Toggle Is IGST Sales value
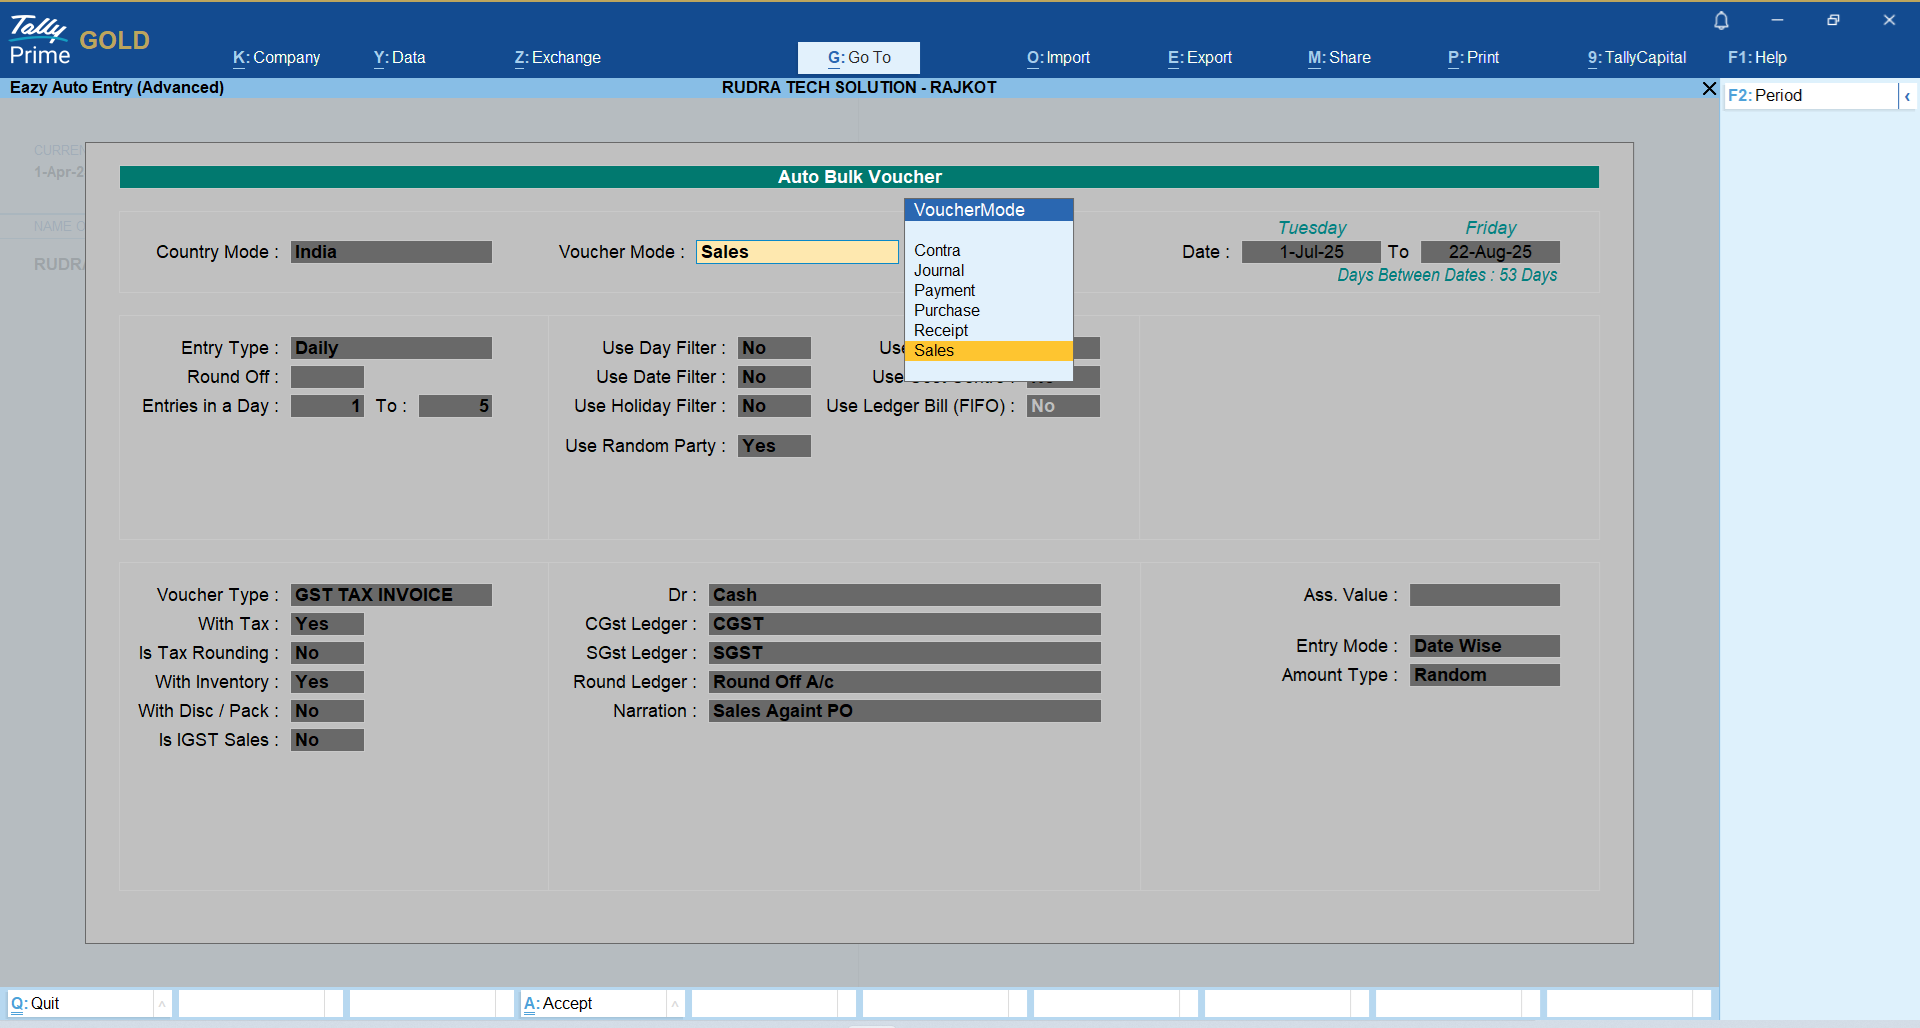Viewport: 1920px width, 1028px height. click(x=327, y=740)
